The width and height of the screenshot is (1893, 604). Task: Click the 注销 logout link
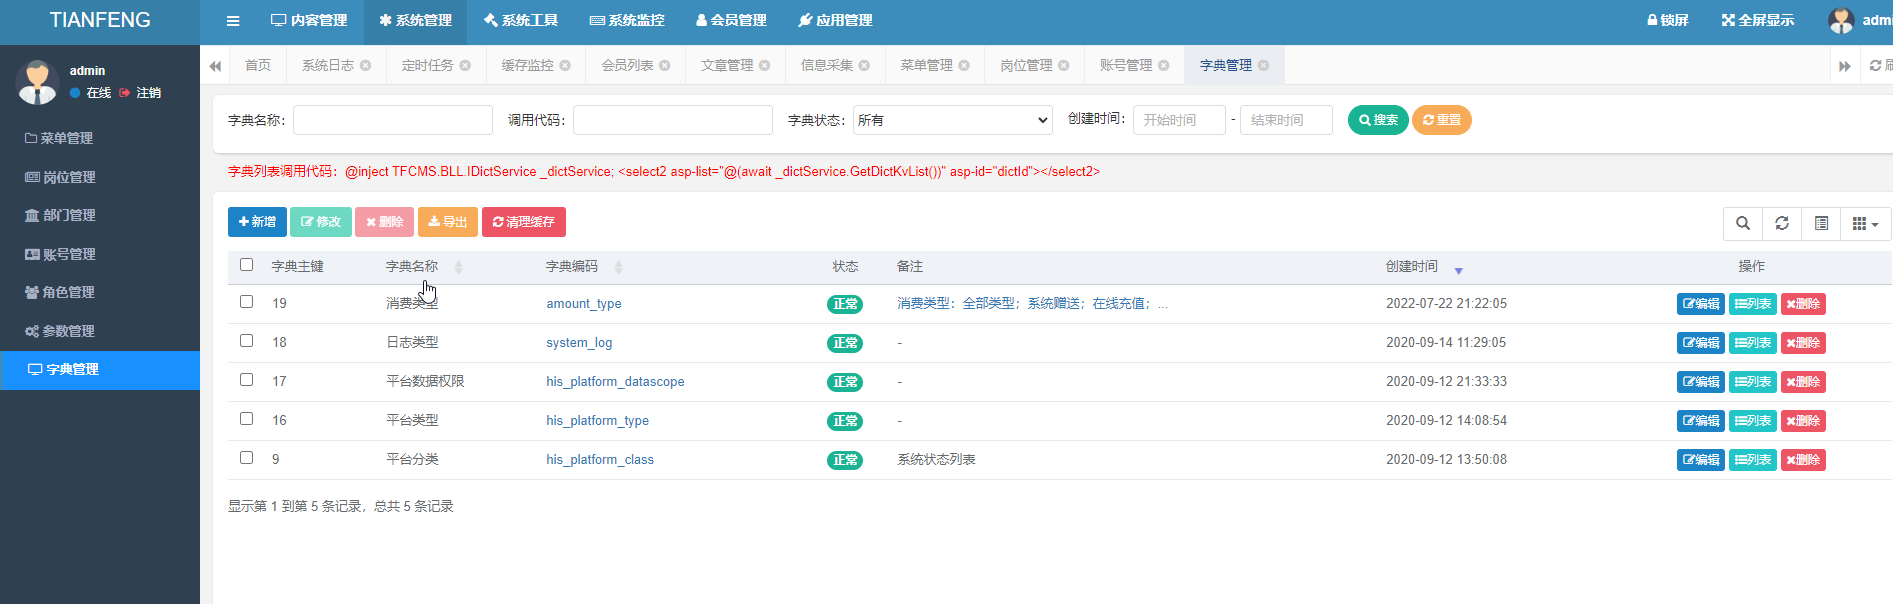(x=141, y=93)
